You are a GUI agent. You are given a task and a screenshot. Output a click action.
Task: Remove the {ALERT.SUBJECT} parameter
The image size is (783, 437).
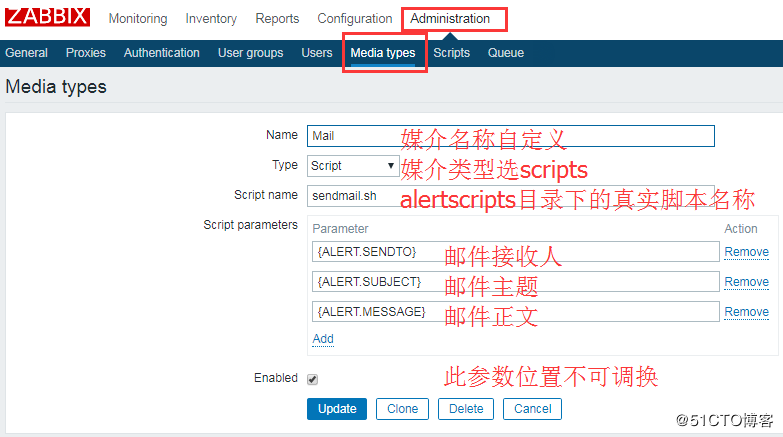pyautogui.click(x=747, y=282)
